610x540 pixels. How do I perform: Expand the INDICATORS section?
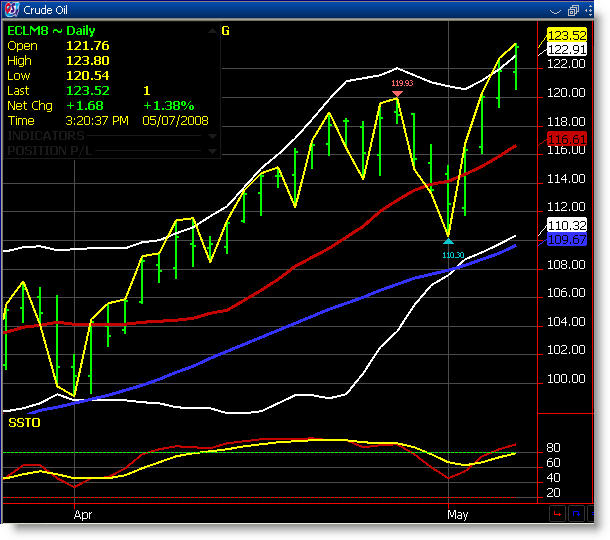212,136
